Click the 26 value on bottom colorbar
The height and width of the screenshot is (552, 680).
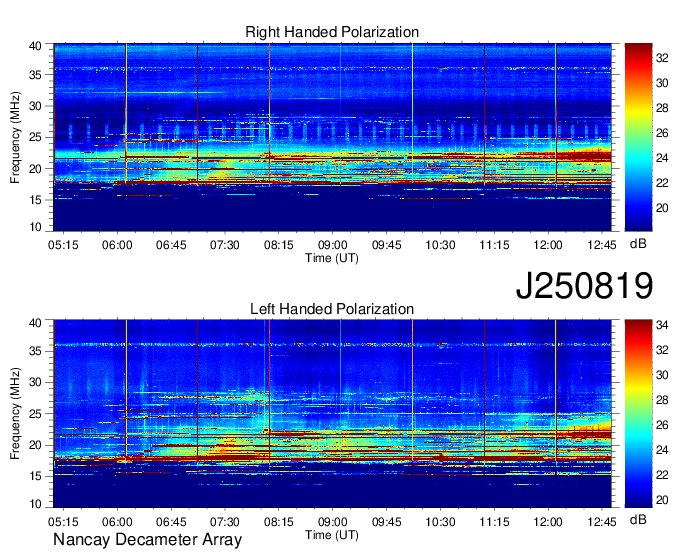click(x=662, y=425)
